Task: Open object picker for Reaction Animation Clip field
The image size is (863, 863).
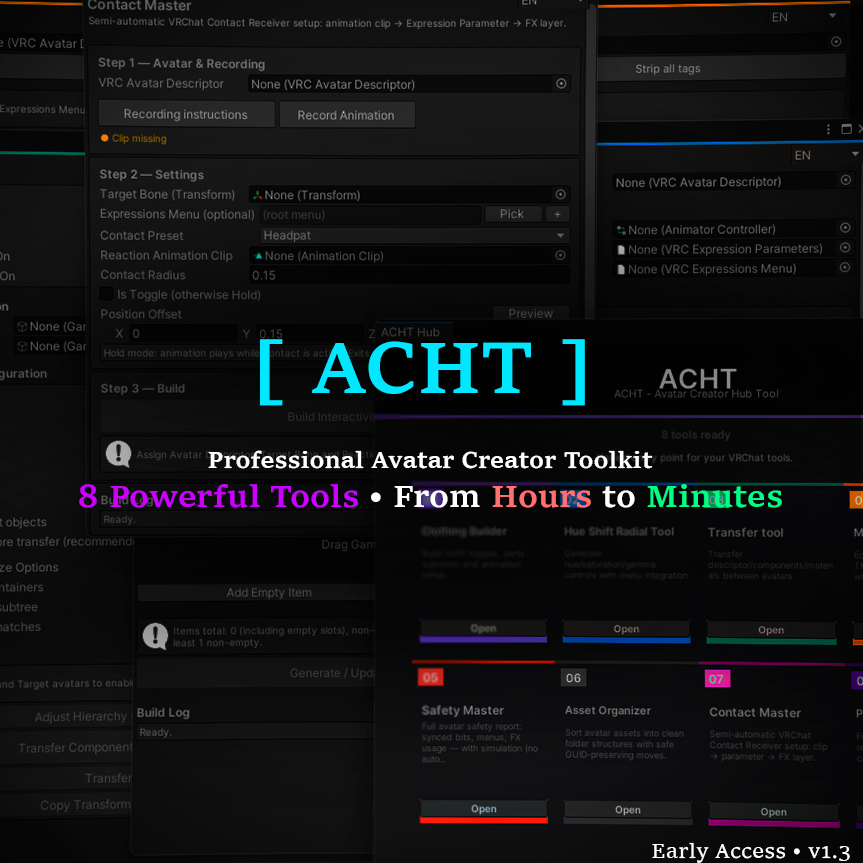Action: pyautogui.click(x=560, y=255)
